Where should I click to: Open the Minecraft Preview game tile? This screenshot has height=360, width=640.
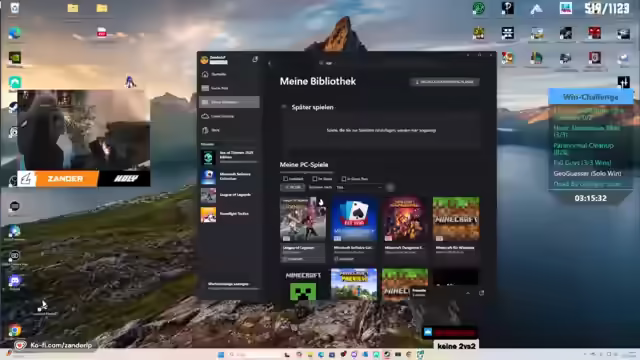pos(354,285)
